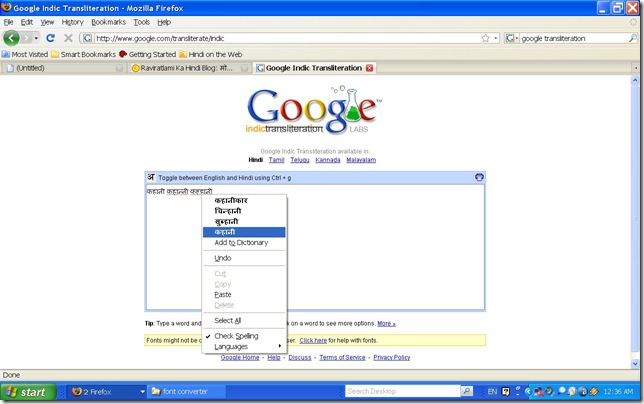Screen dimensions: 644x404
Task: Reload the page with the refresh icon
Action: pyautogui.click(x=51, y=38)
